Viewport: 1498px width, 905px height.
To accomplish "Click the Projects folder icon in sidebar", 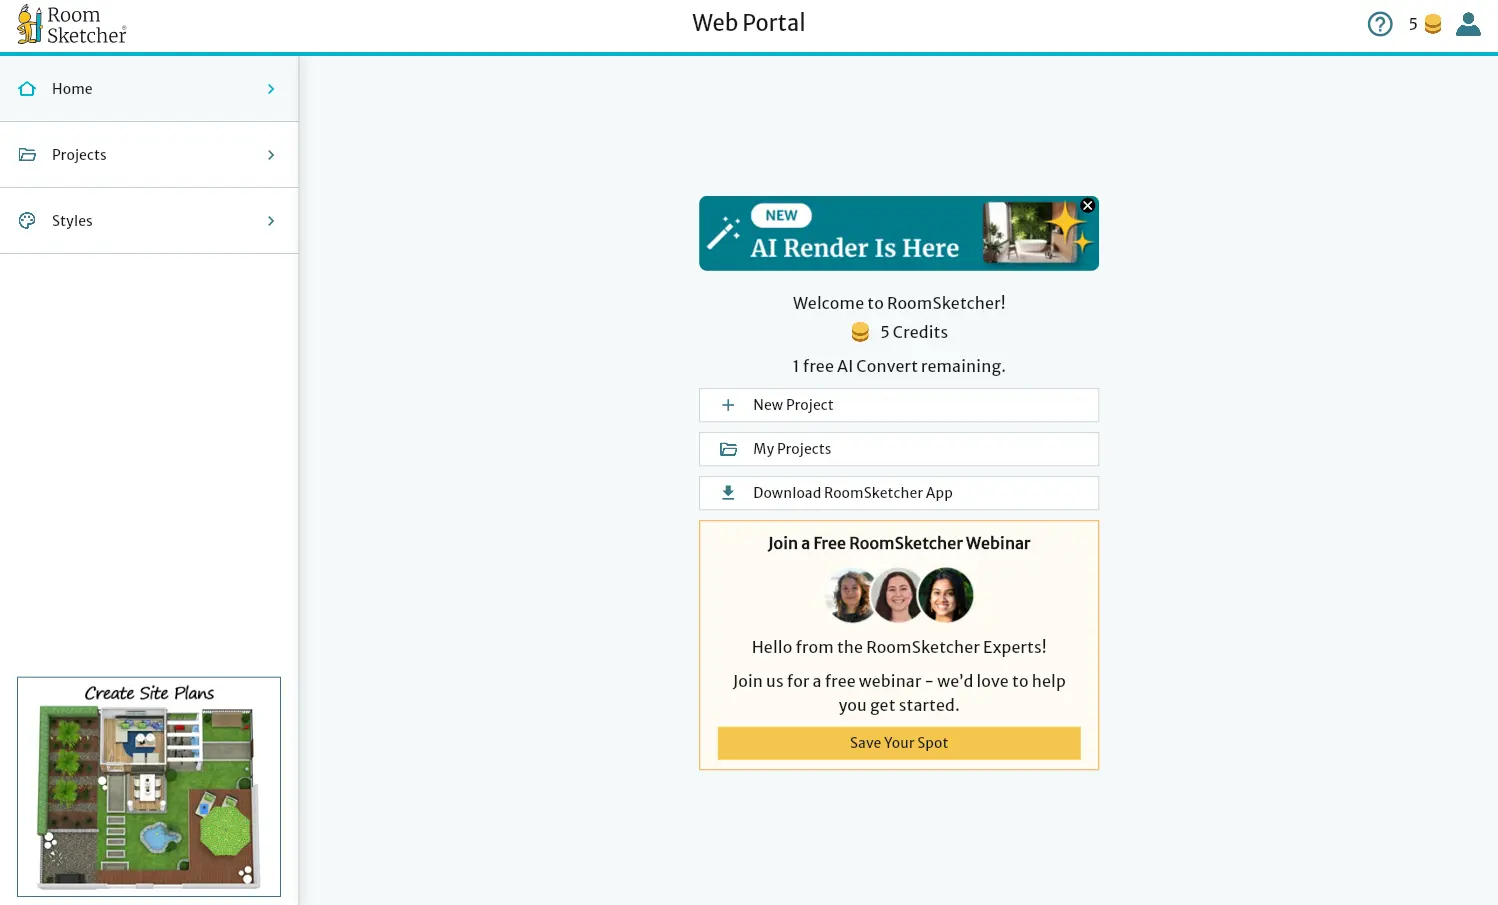I will point(27,155).
